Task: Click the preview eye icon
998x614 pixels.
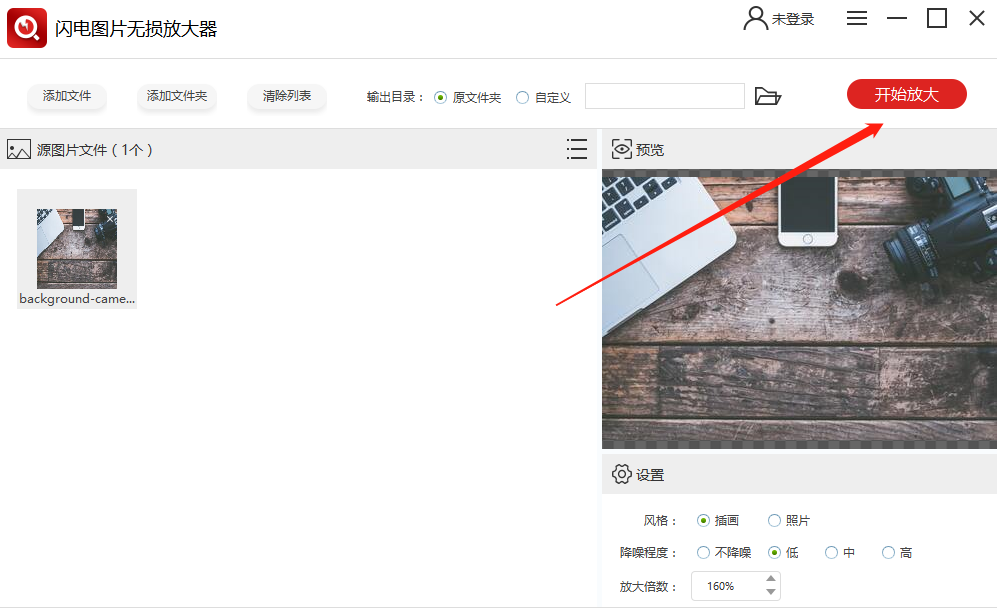Action: pos(622,150)
